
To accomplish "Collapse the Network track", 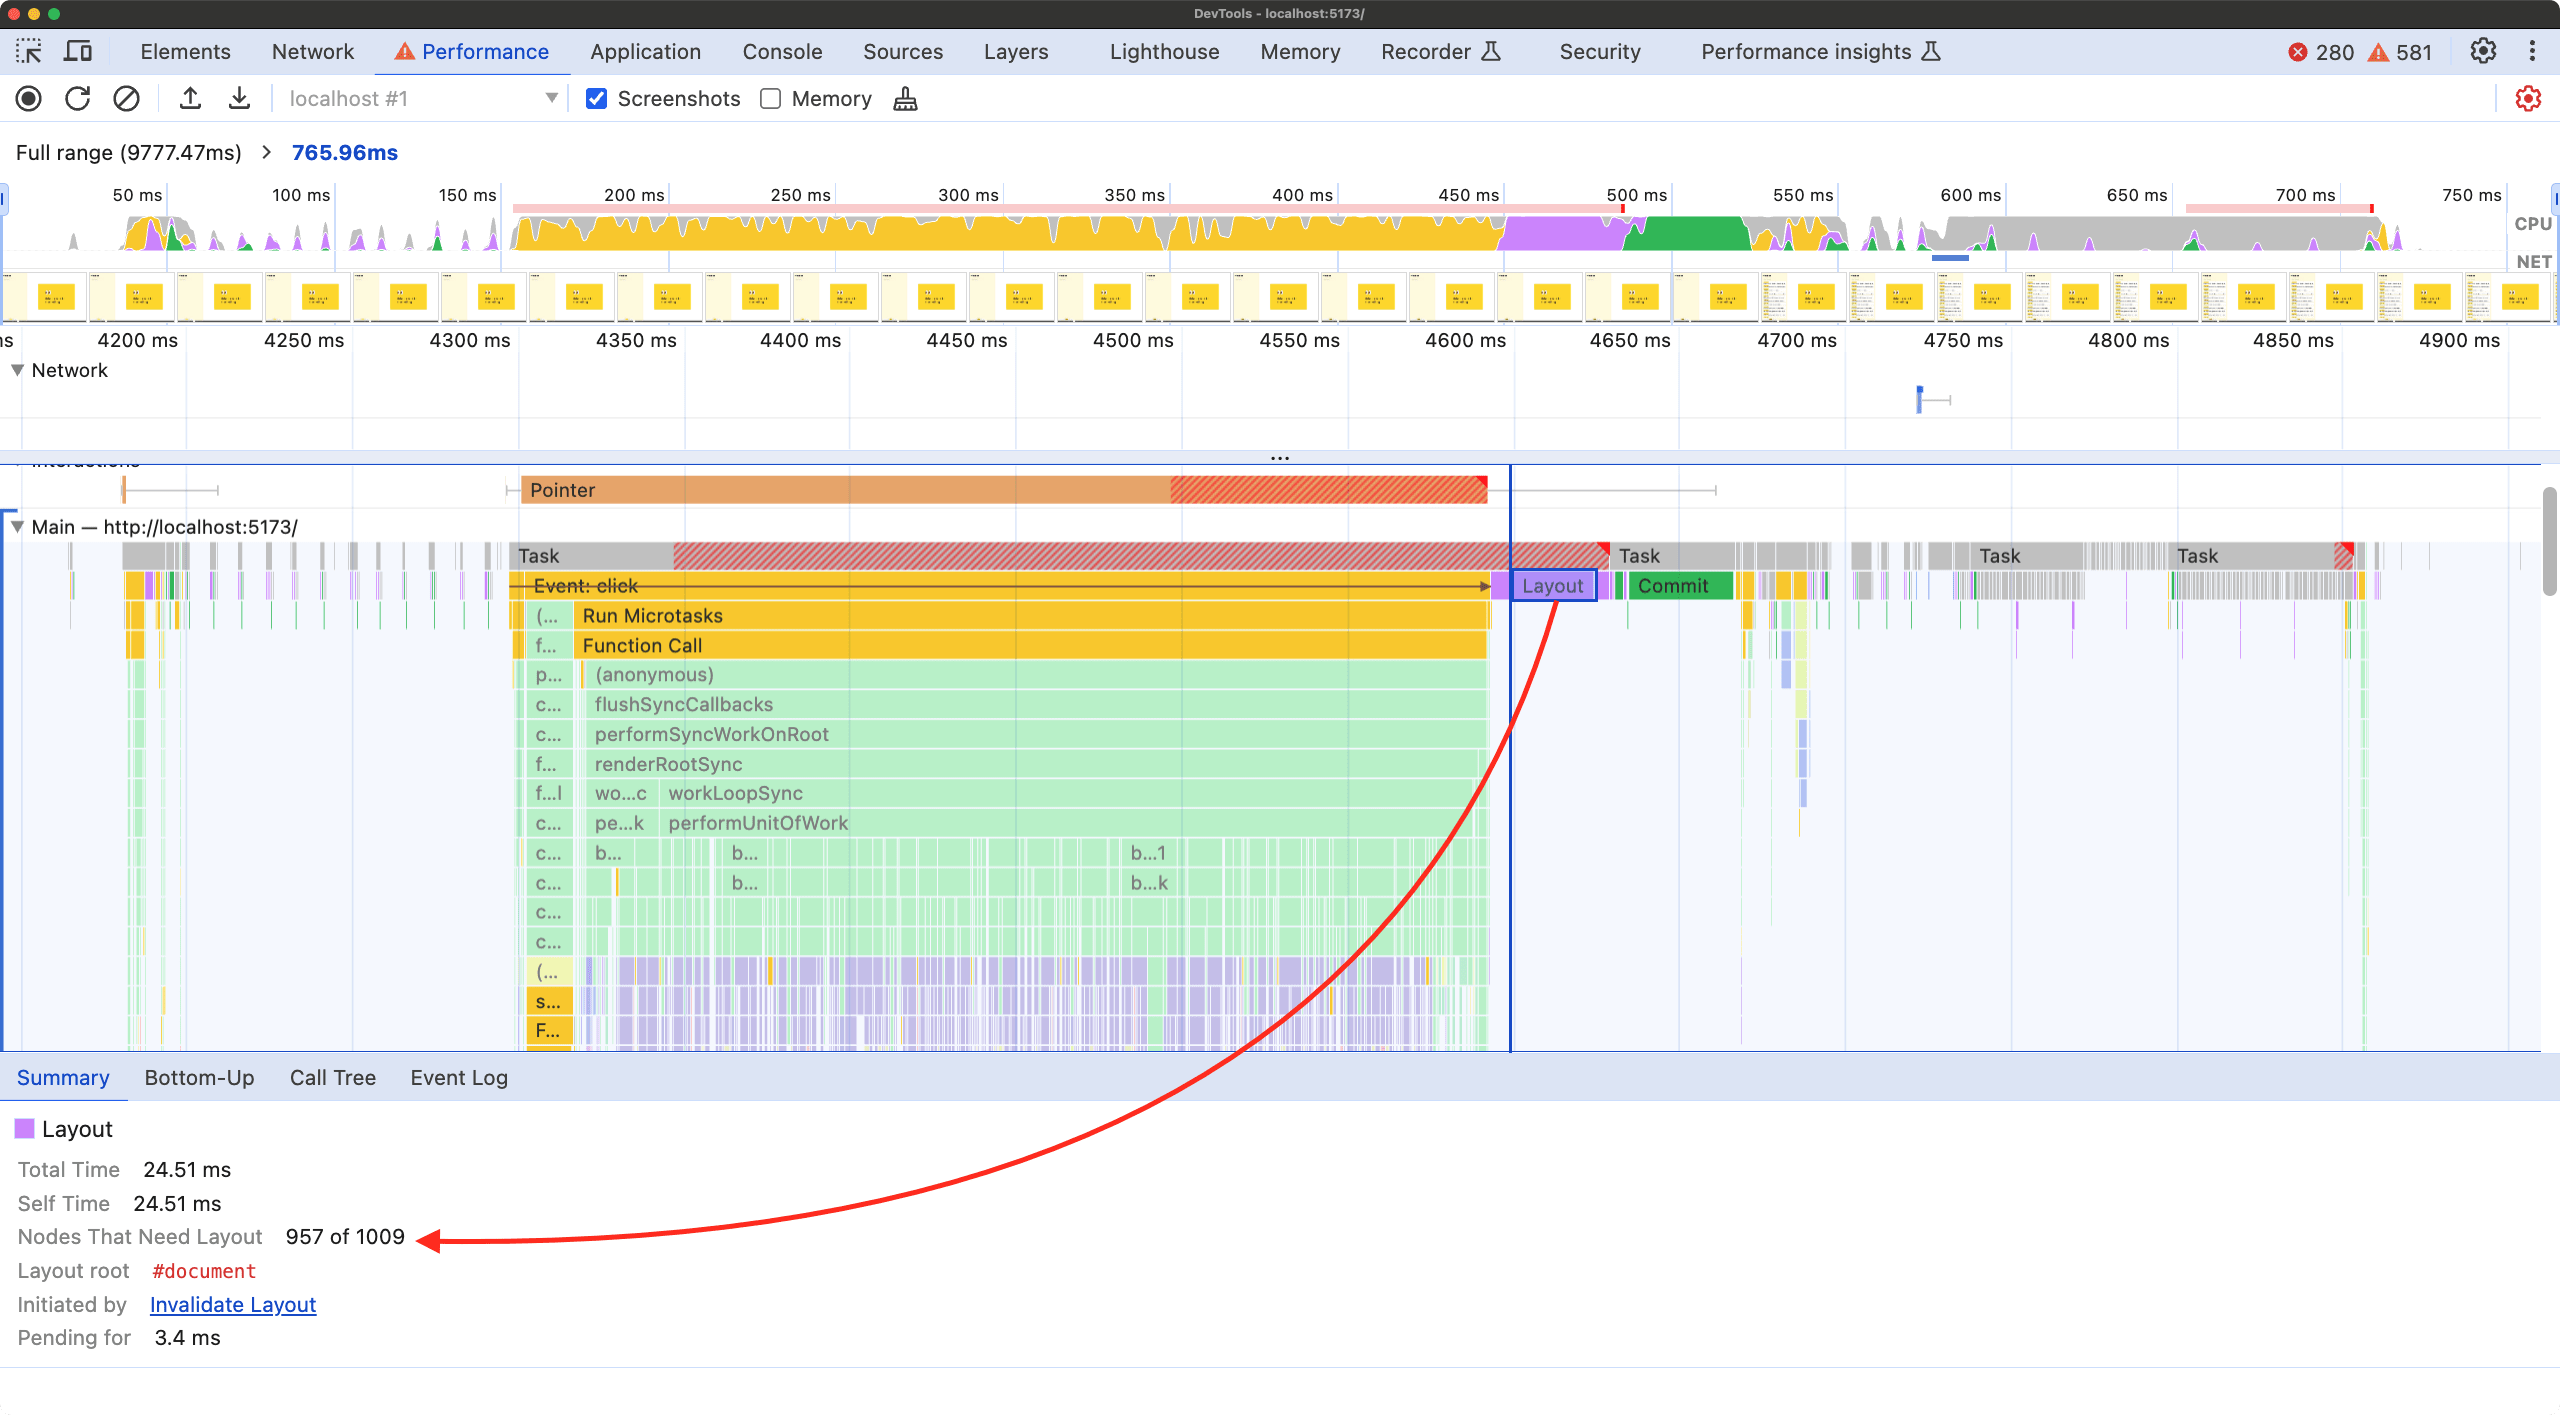I will 16,370.
